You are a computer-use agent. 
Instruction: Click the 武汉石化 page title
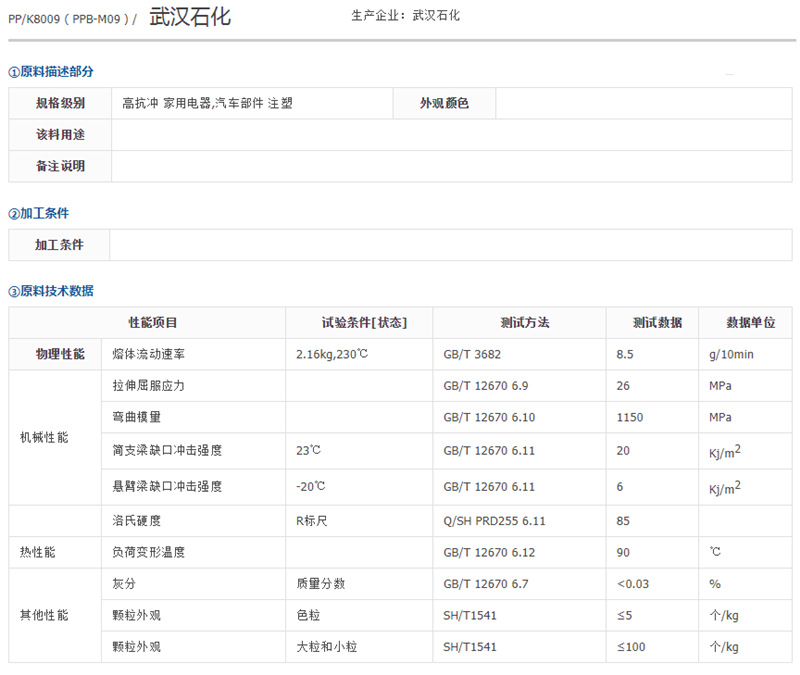pyautogui.click(x=190, y=16)
